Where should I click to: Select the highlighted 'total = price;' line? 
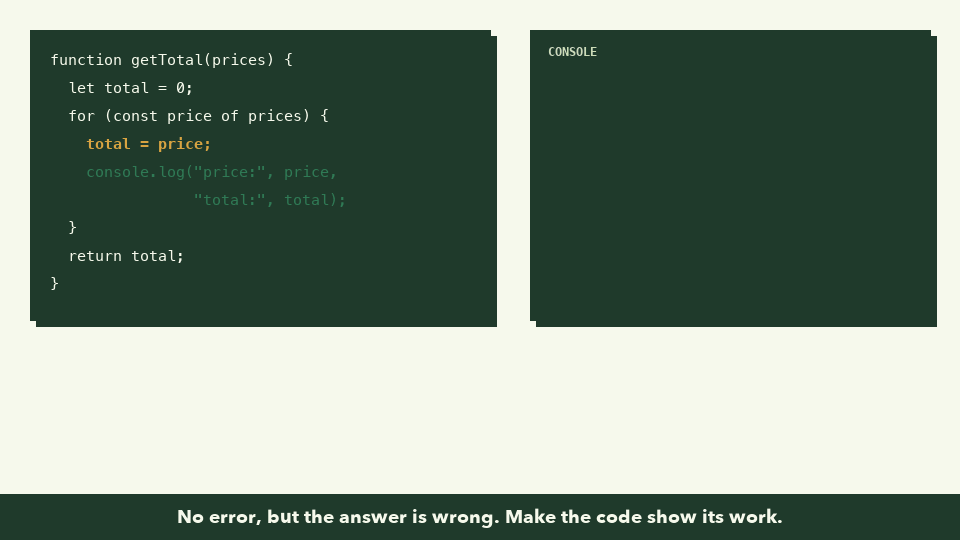[149, 144]
